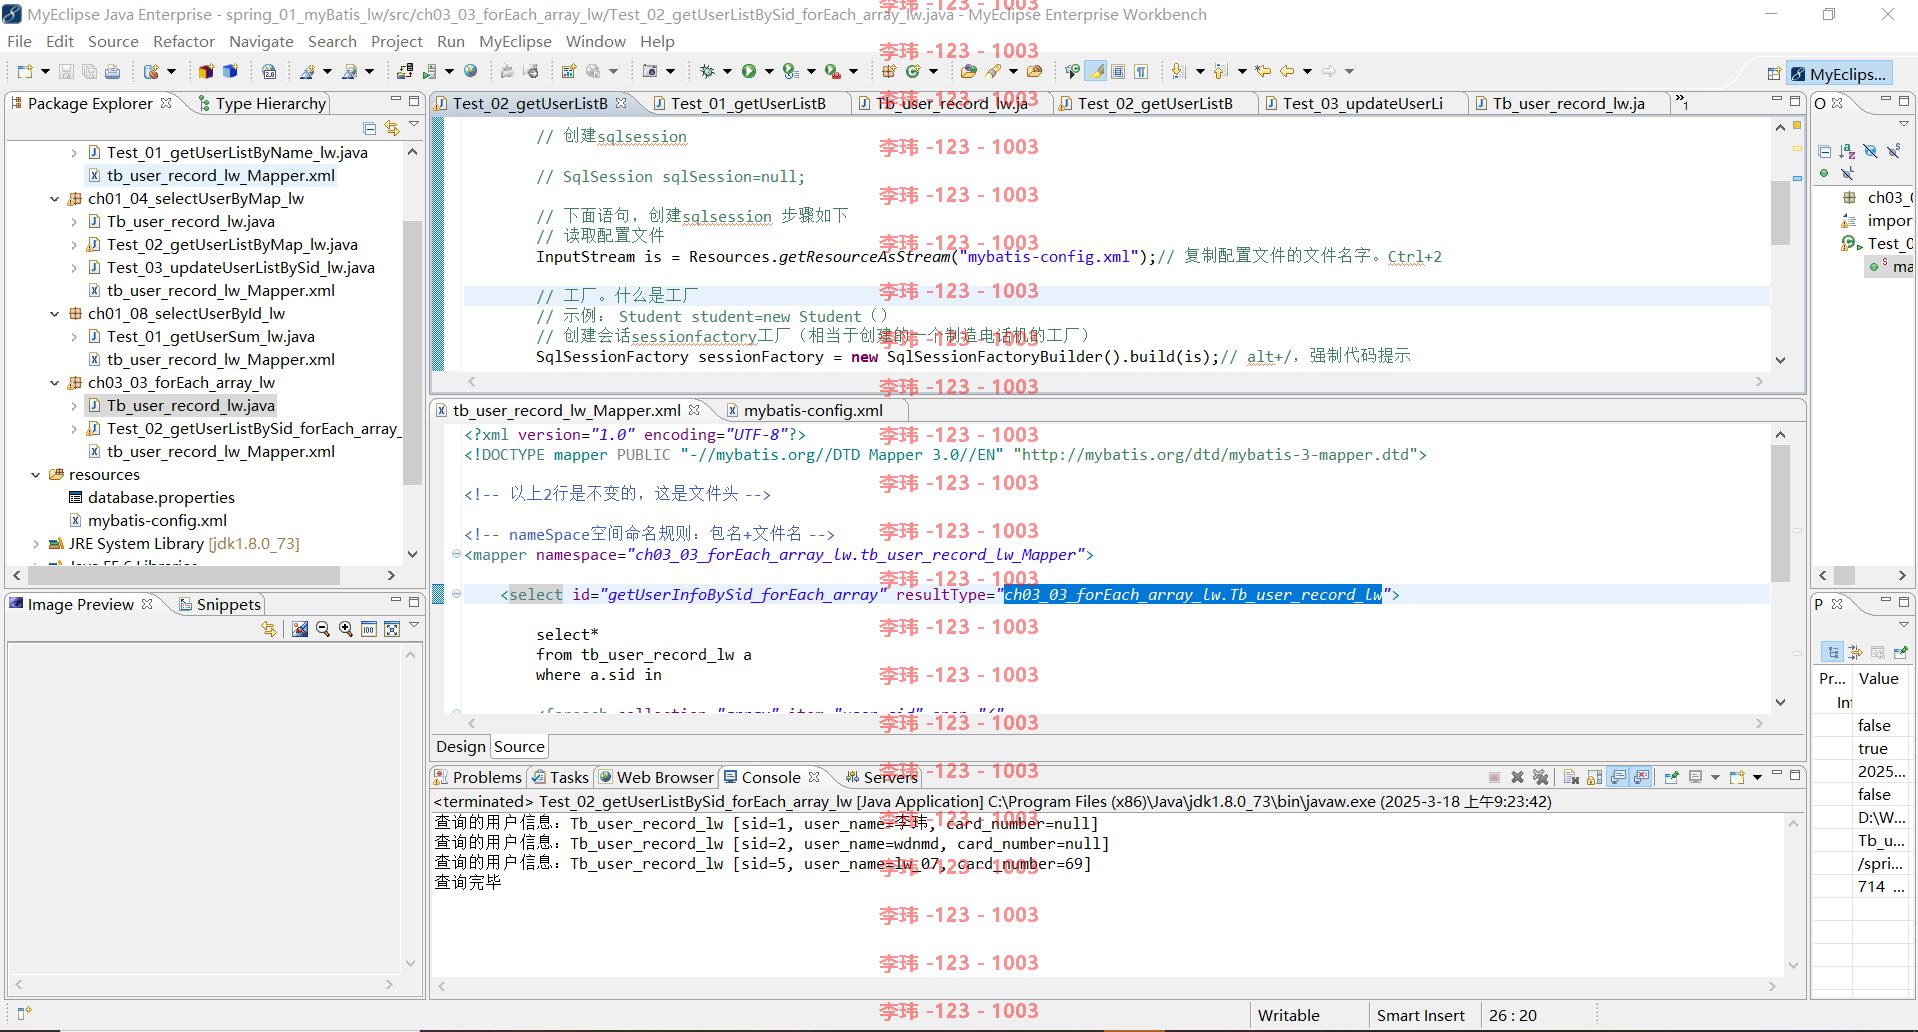Click the screenshot camera icon in the toolbar
The height and width of the screenshot is (1032, 1918).
coord(650,71)
